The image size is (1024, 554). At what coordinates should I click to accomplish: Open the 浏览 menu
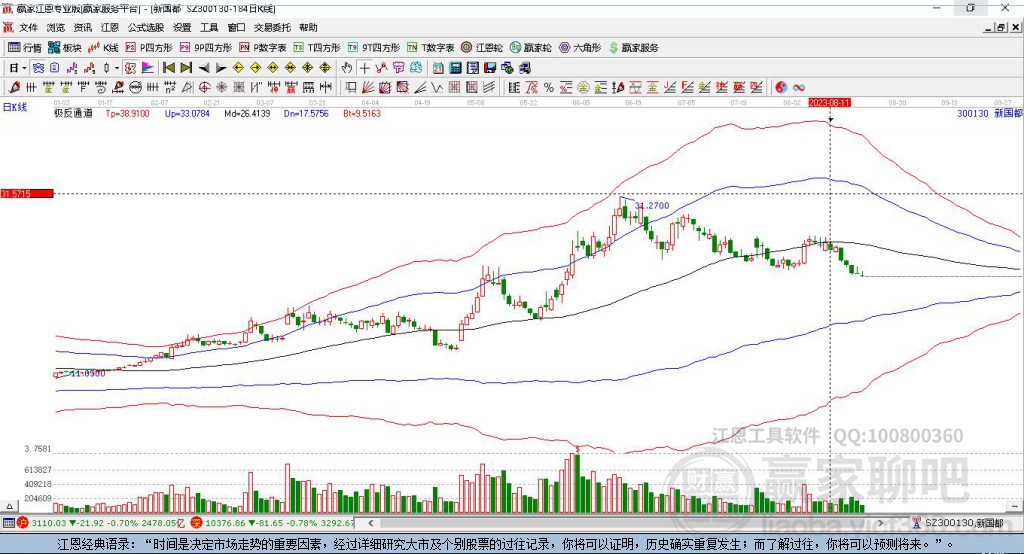click(x=56, y=27)
